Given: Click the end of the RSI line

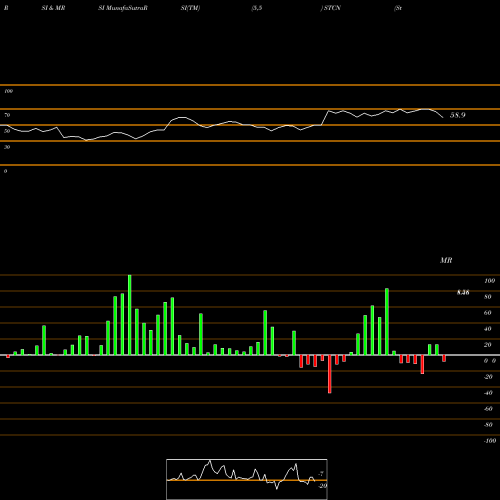Looking at the screenshot, I should [443, 118].
